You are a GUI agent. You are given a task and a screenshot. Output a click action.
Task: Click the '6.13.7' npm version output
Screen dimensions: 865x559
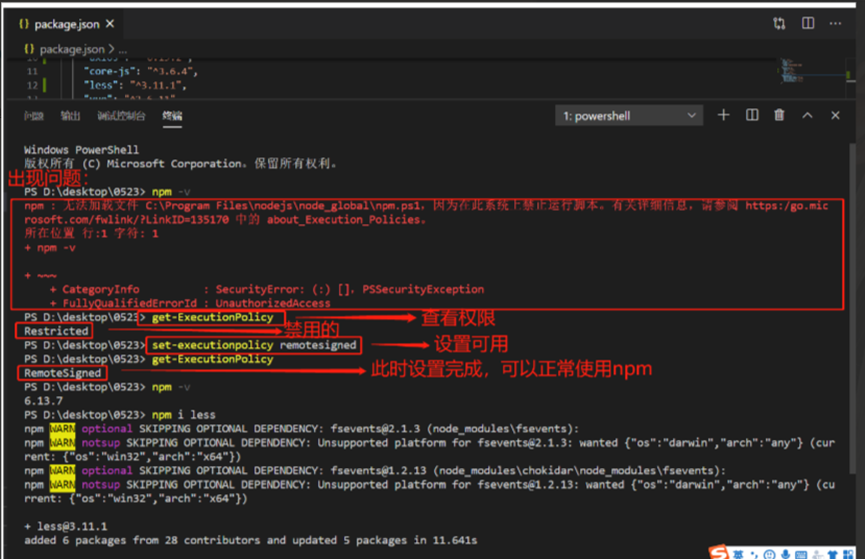[43, 401]
